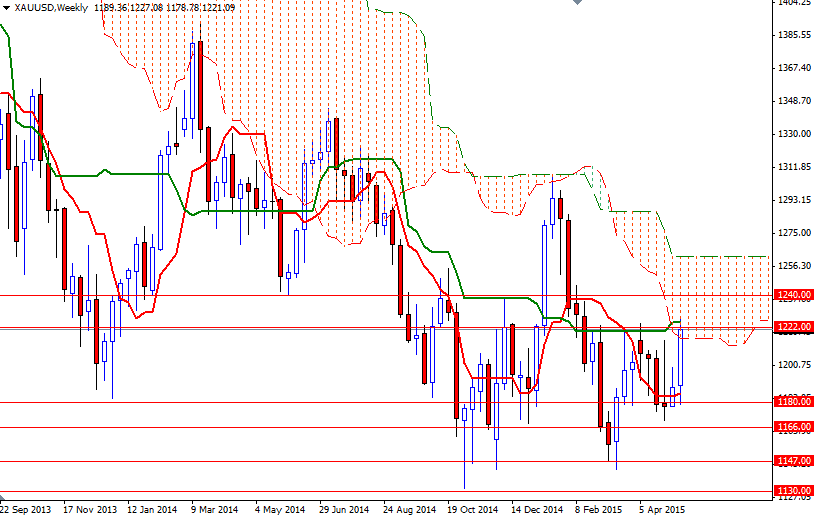Click the 8 Feb 2015 date label

click(598, 509)
